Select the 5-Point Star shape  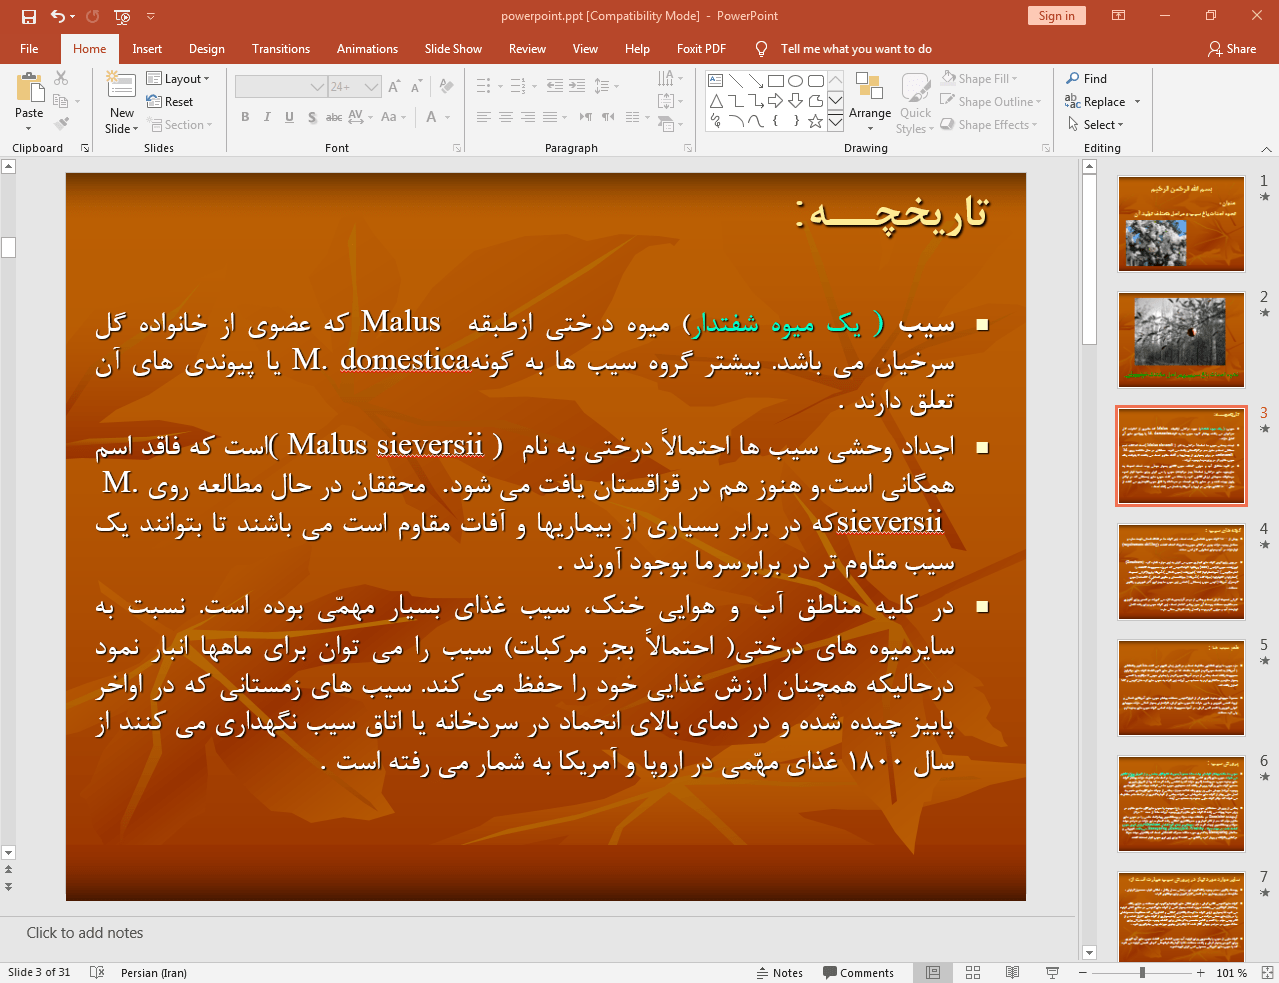pyautogui.click(x=816, y=121)
